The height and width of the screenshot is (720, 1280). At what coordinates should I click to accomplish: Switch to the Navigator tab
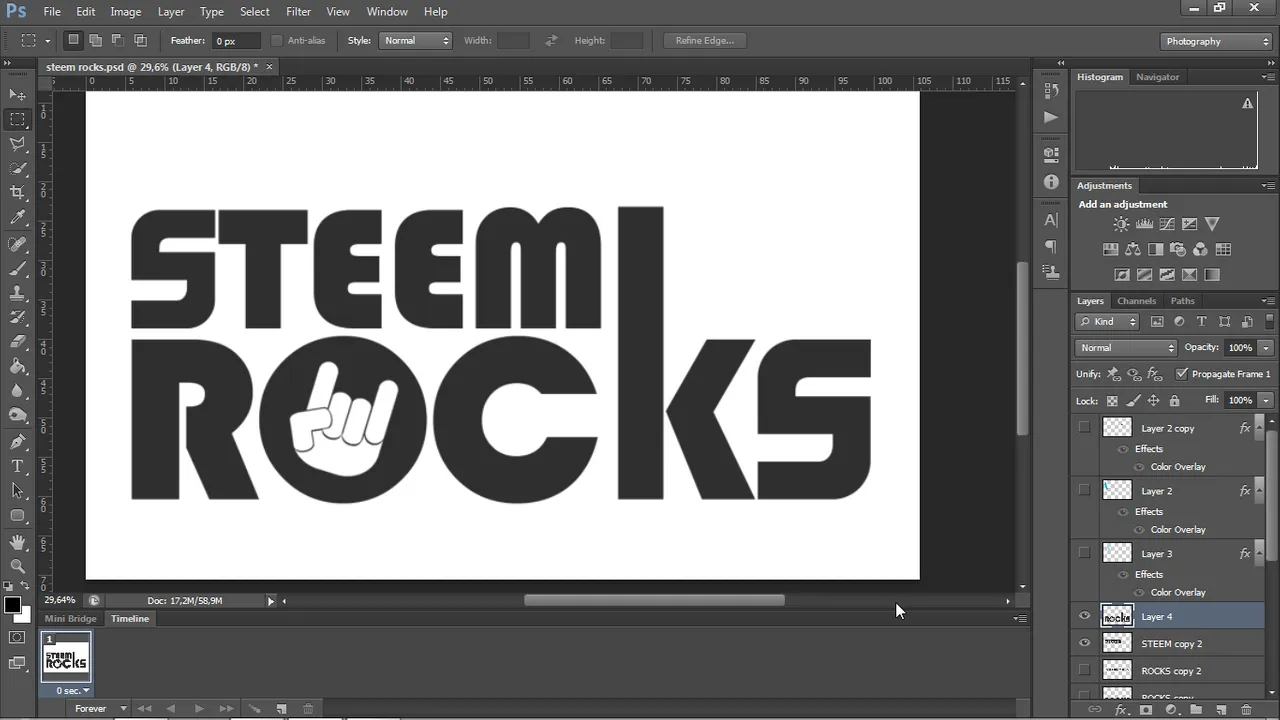point(1157,77)
